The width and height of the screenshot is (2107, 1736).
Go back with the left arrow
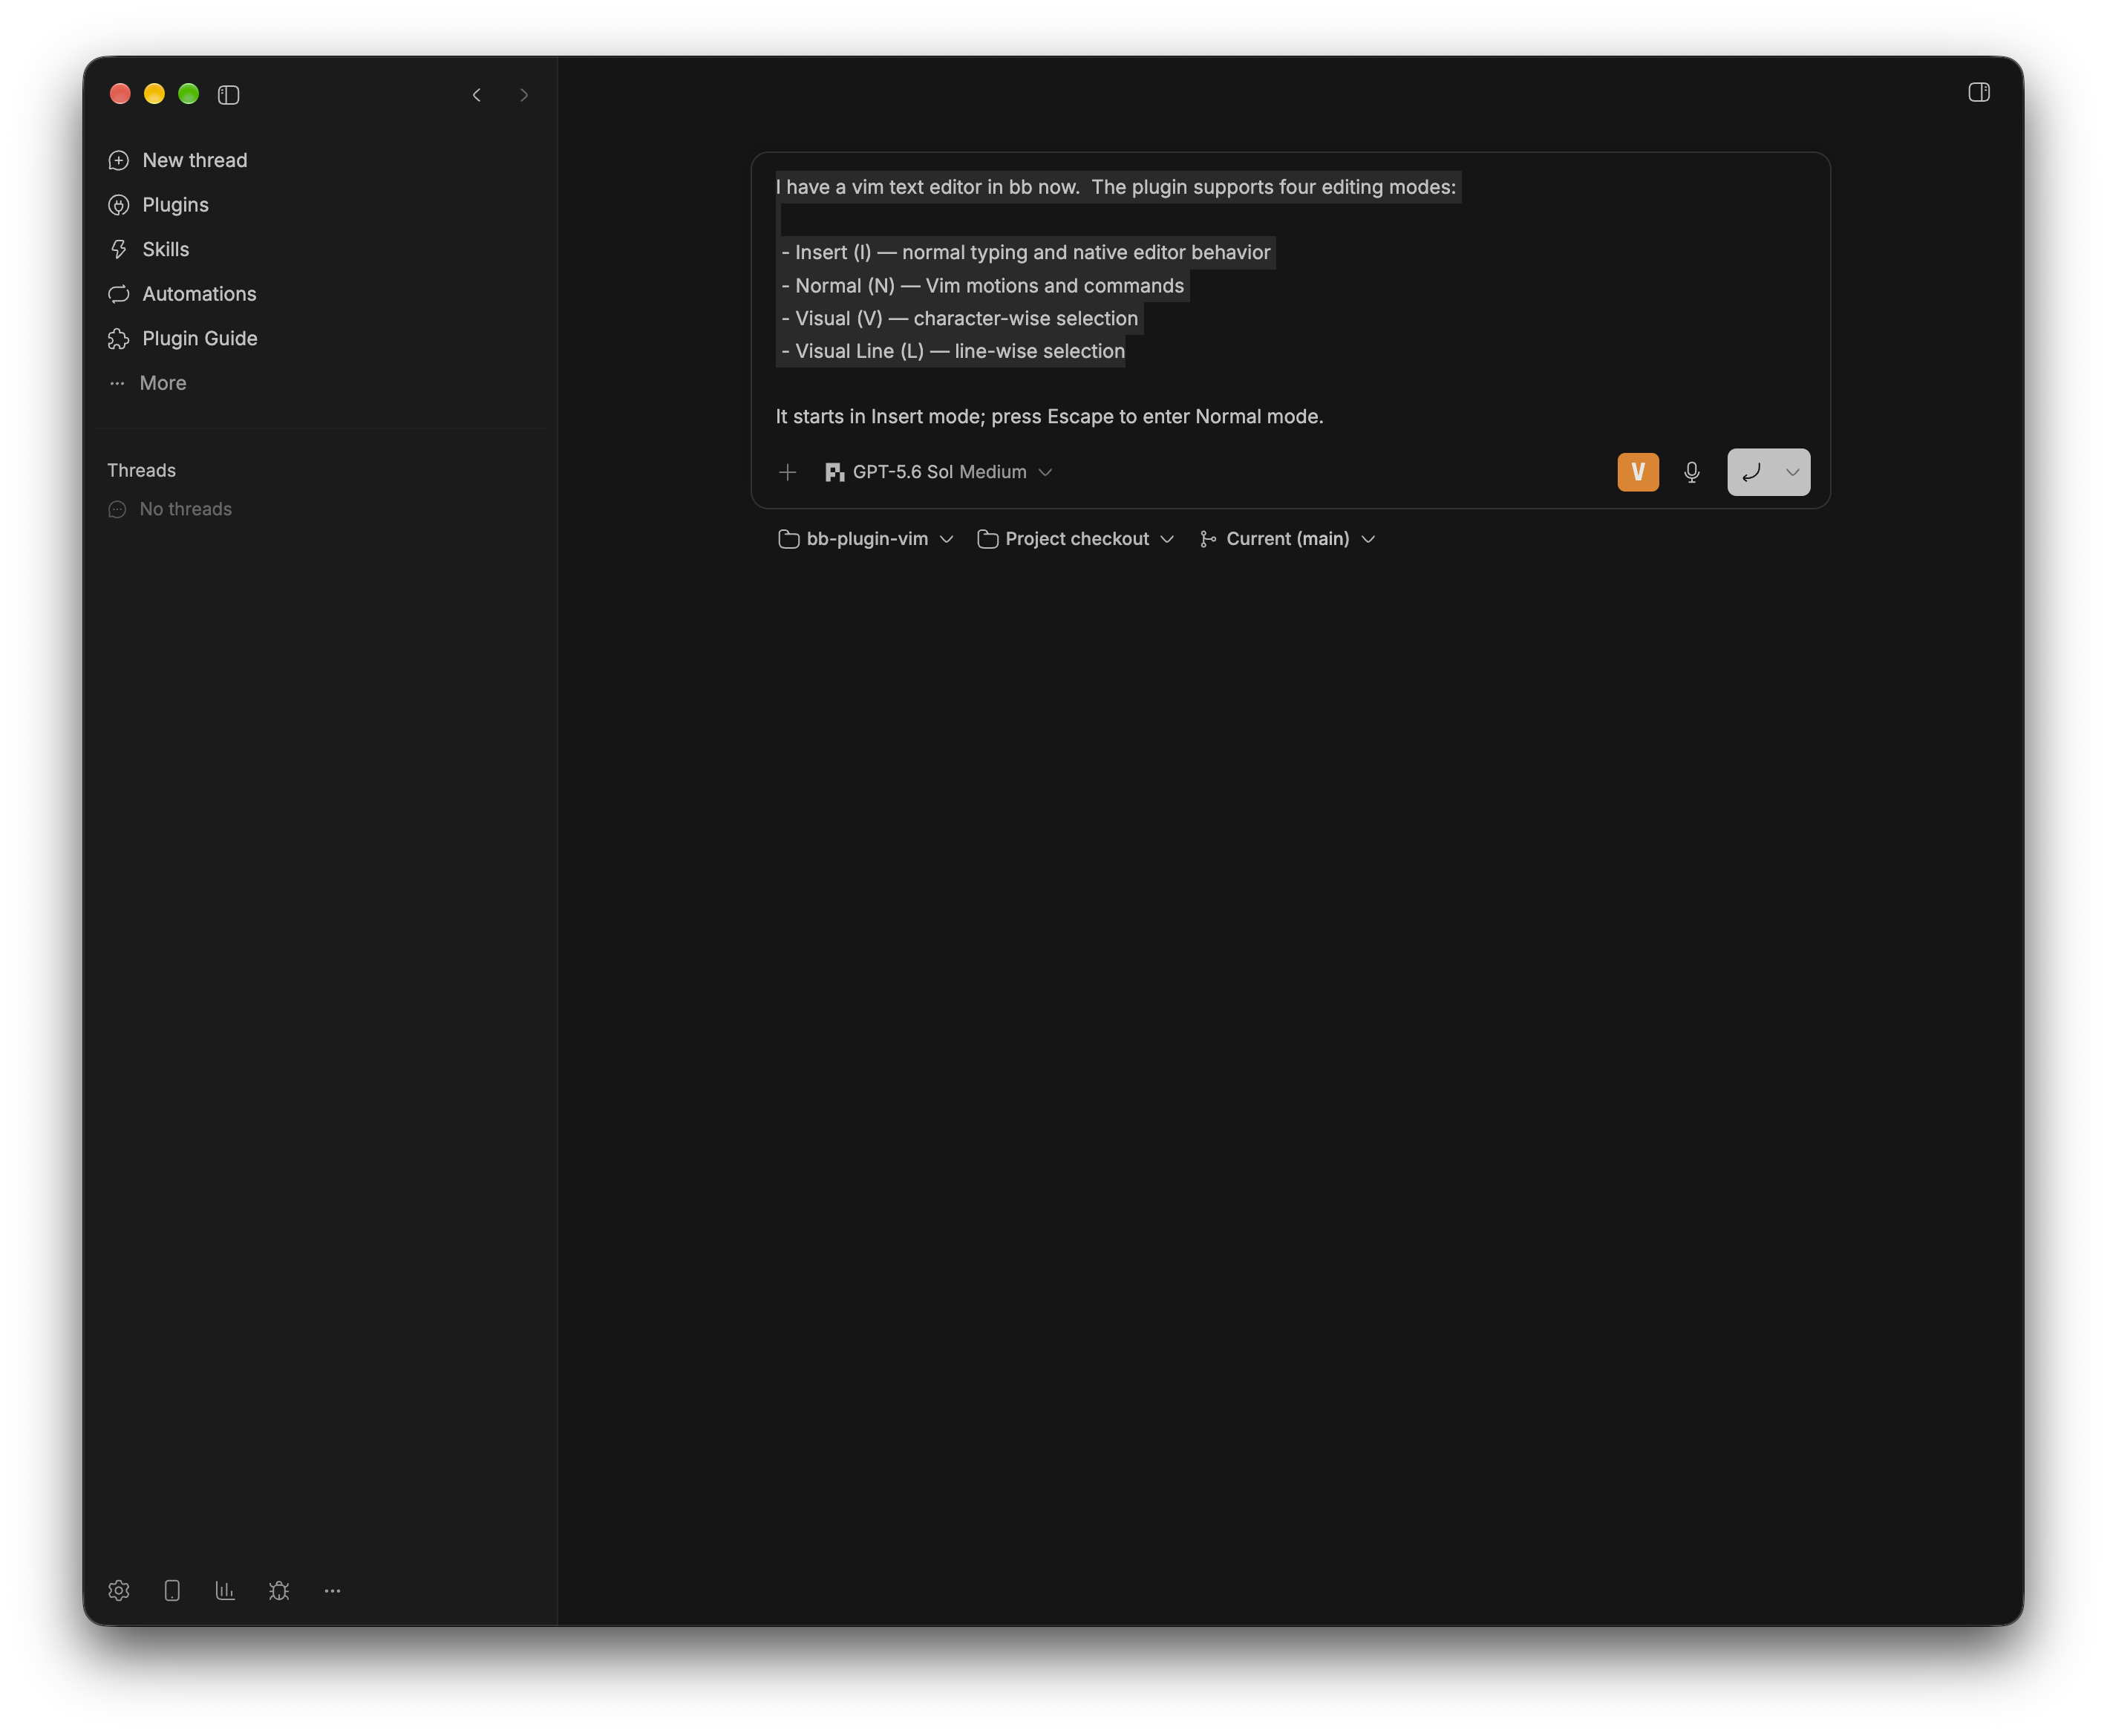click(x=477, y=95)
